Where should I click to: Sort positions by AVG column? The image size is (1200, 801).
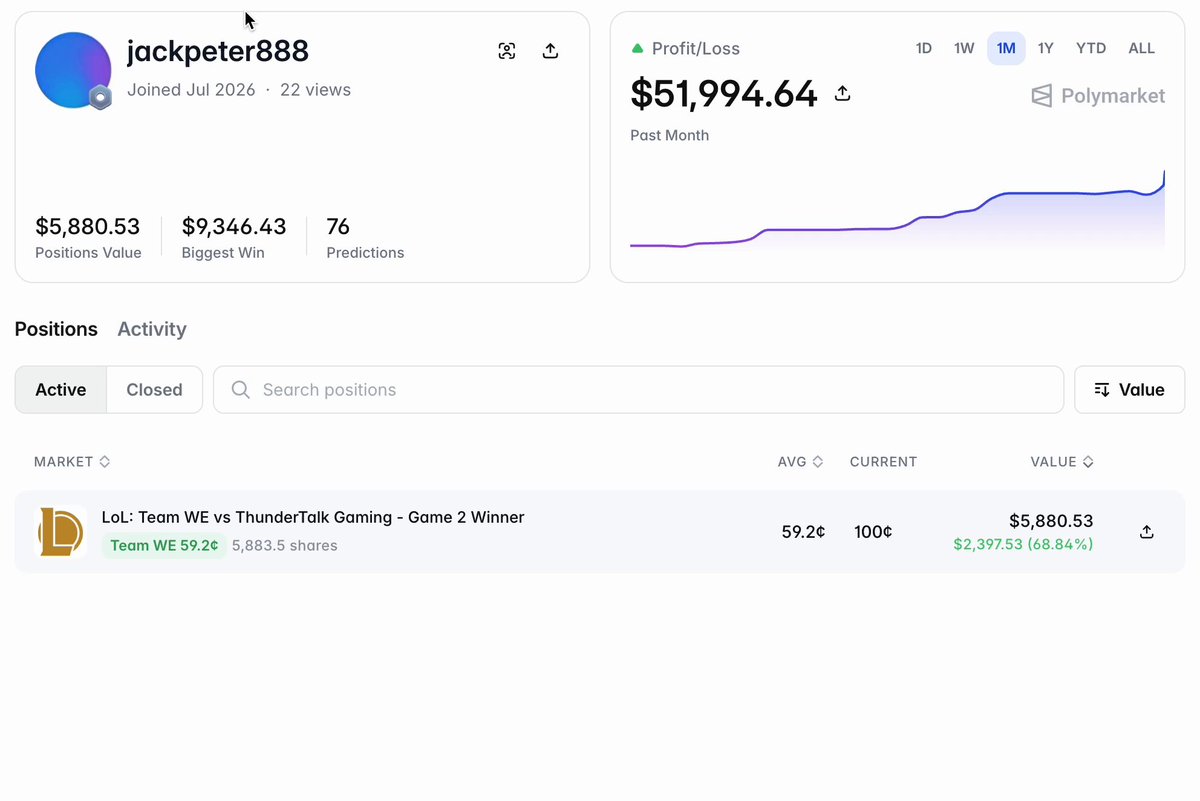[x=800, y=462]
